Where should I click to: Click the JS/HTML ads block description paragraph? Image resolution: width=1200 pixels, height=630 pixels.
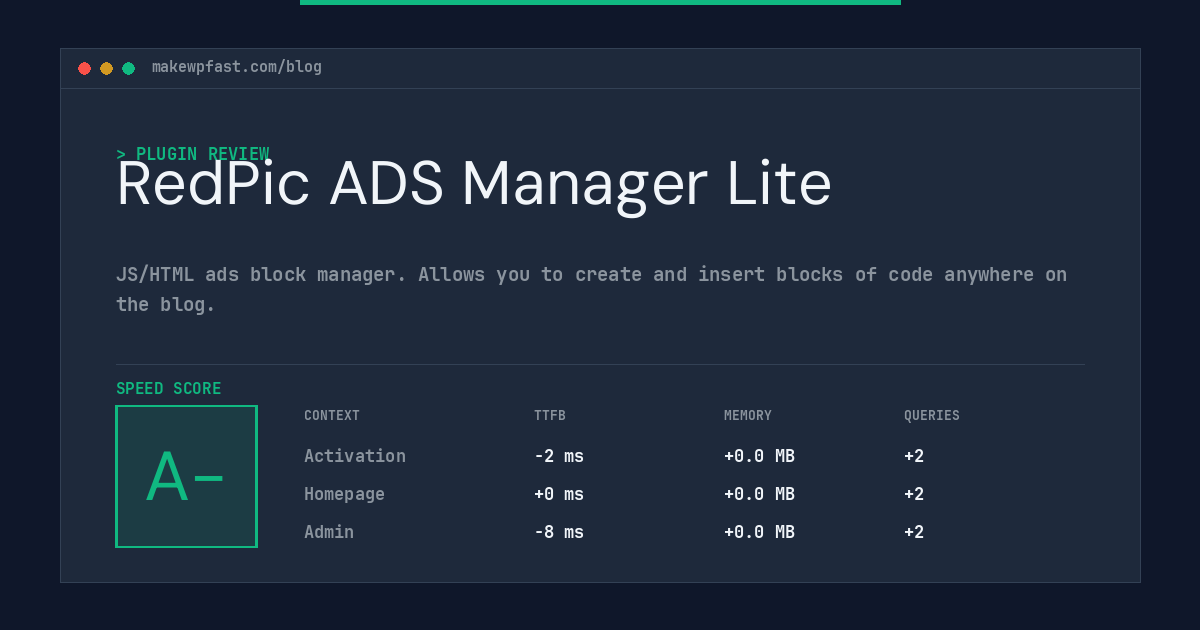(x=591, y=289)
